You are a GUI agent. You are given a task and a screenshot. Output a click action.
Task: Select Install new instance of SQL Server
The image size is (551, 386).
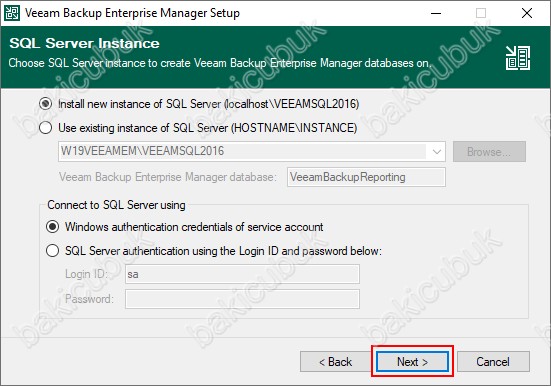(x=45, y=104)
